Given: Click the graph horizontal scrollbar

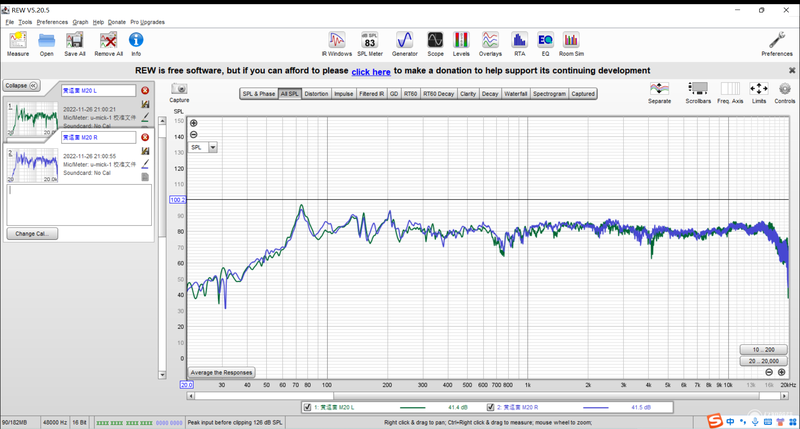Looking at the screenshot, I should click(x=546, y=396).
